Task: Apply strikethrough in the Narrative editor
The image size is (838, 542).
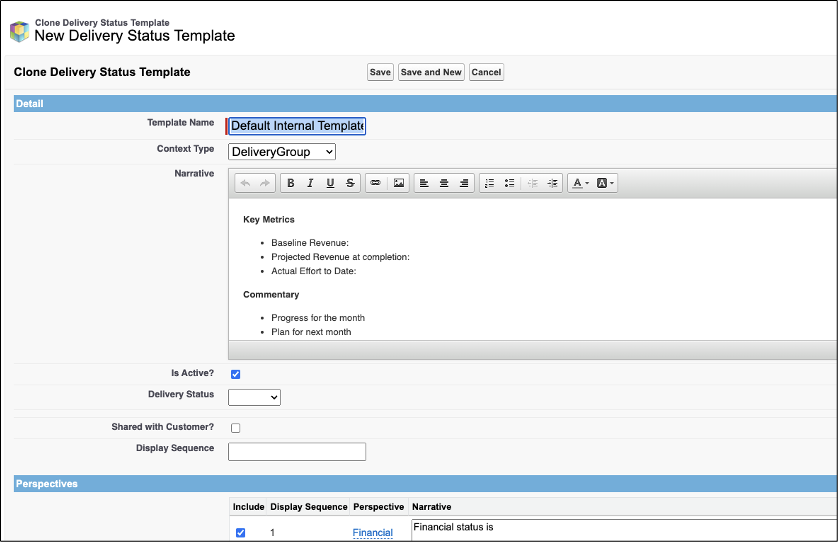Action: (x=350, y=183)
